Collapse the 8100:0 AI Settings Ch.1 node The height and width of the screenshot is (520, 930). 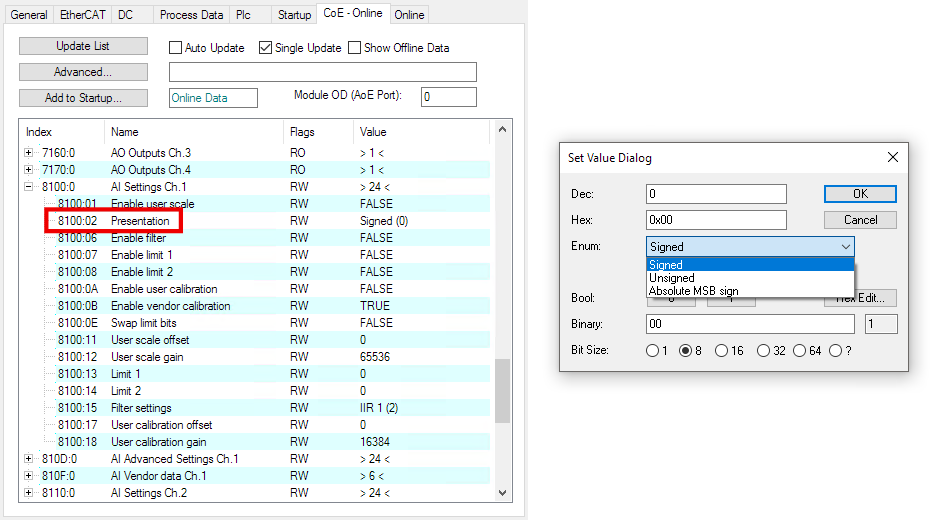(x=28, y=187)
